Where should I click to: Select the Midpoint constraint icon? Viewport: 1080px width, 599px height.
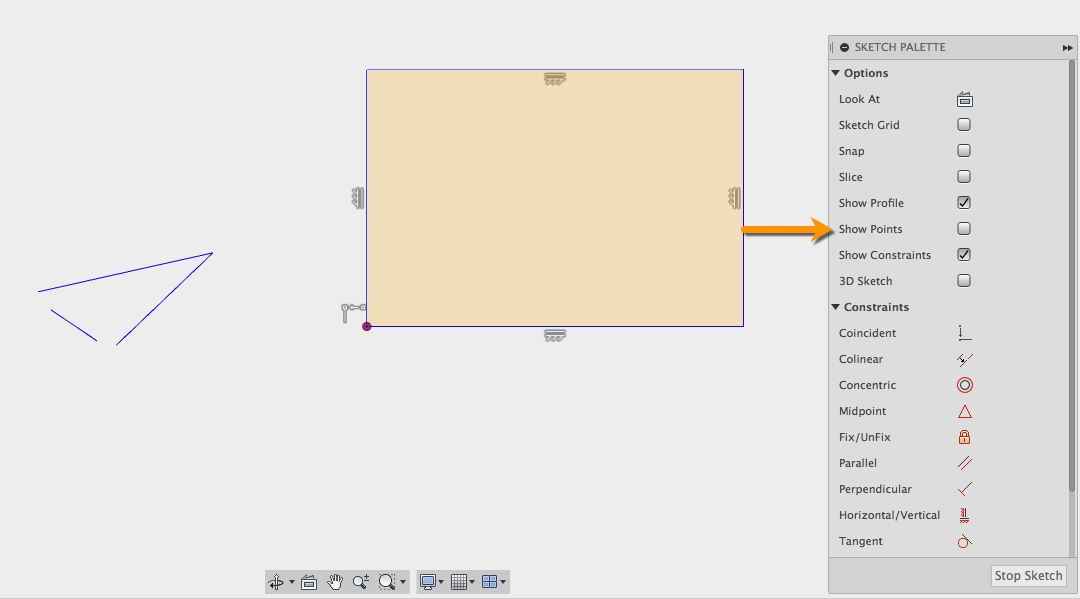tap(964, 412)
